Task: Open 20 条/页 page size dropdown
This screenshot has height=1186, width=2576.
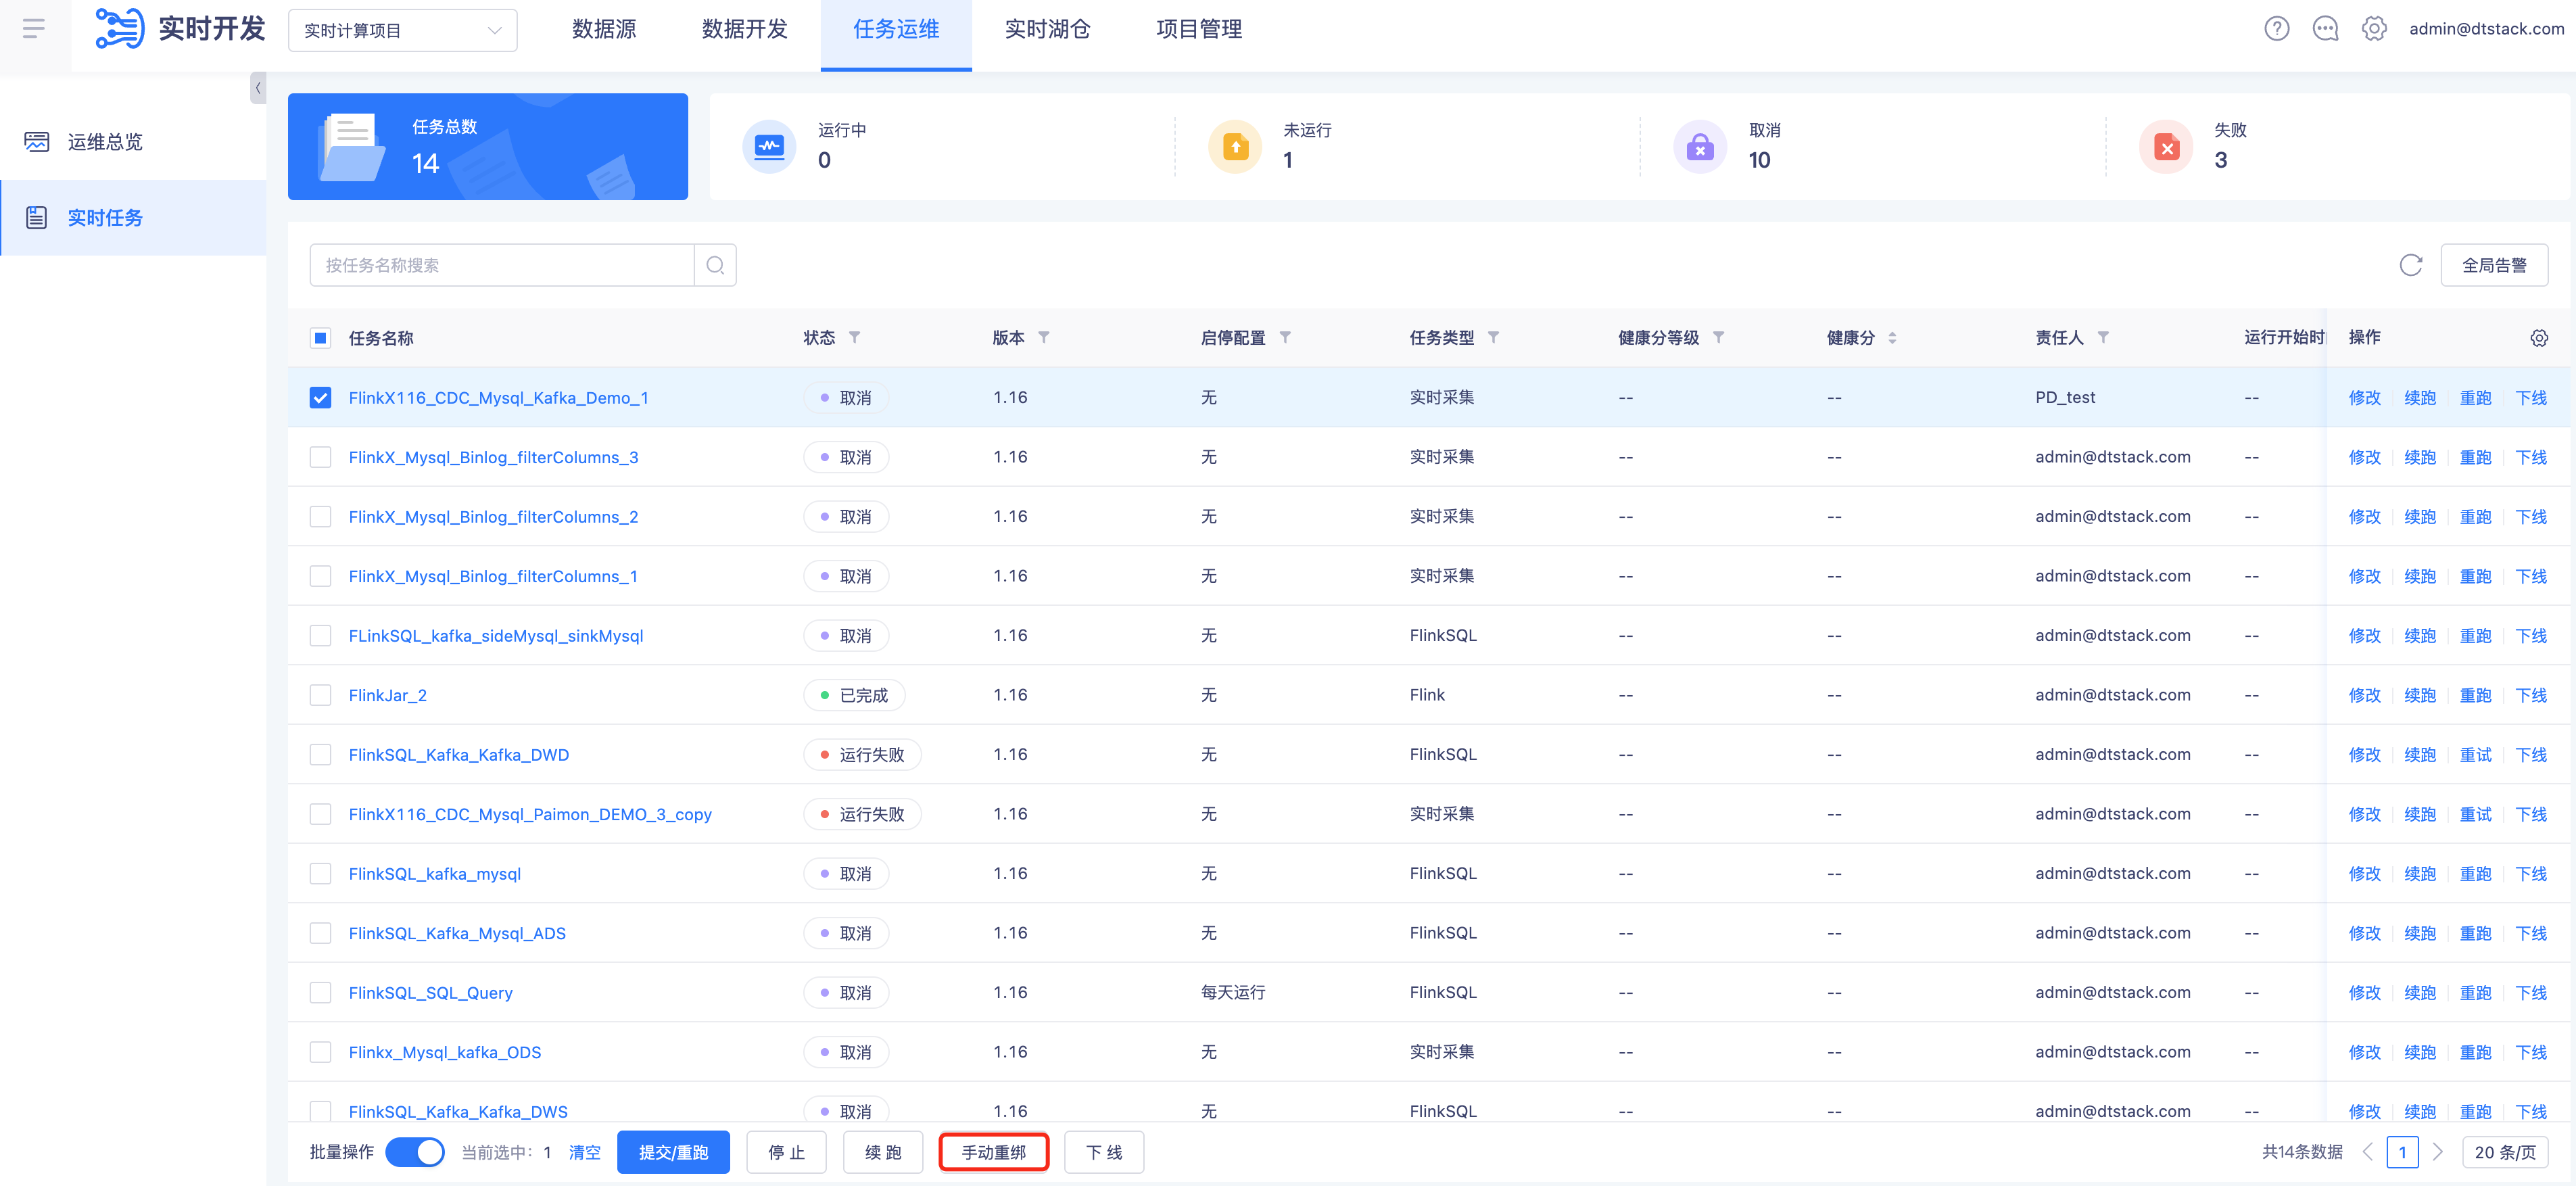Action: click(2505, 1152)
